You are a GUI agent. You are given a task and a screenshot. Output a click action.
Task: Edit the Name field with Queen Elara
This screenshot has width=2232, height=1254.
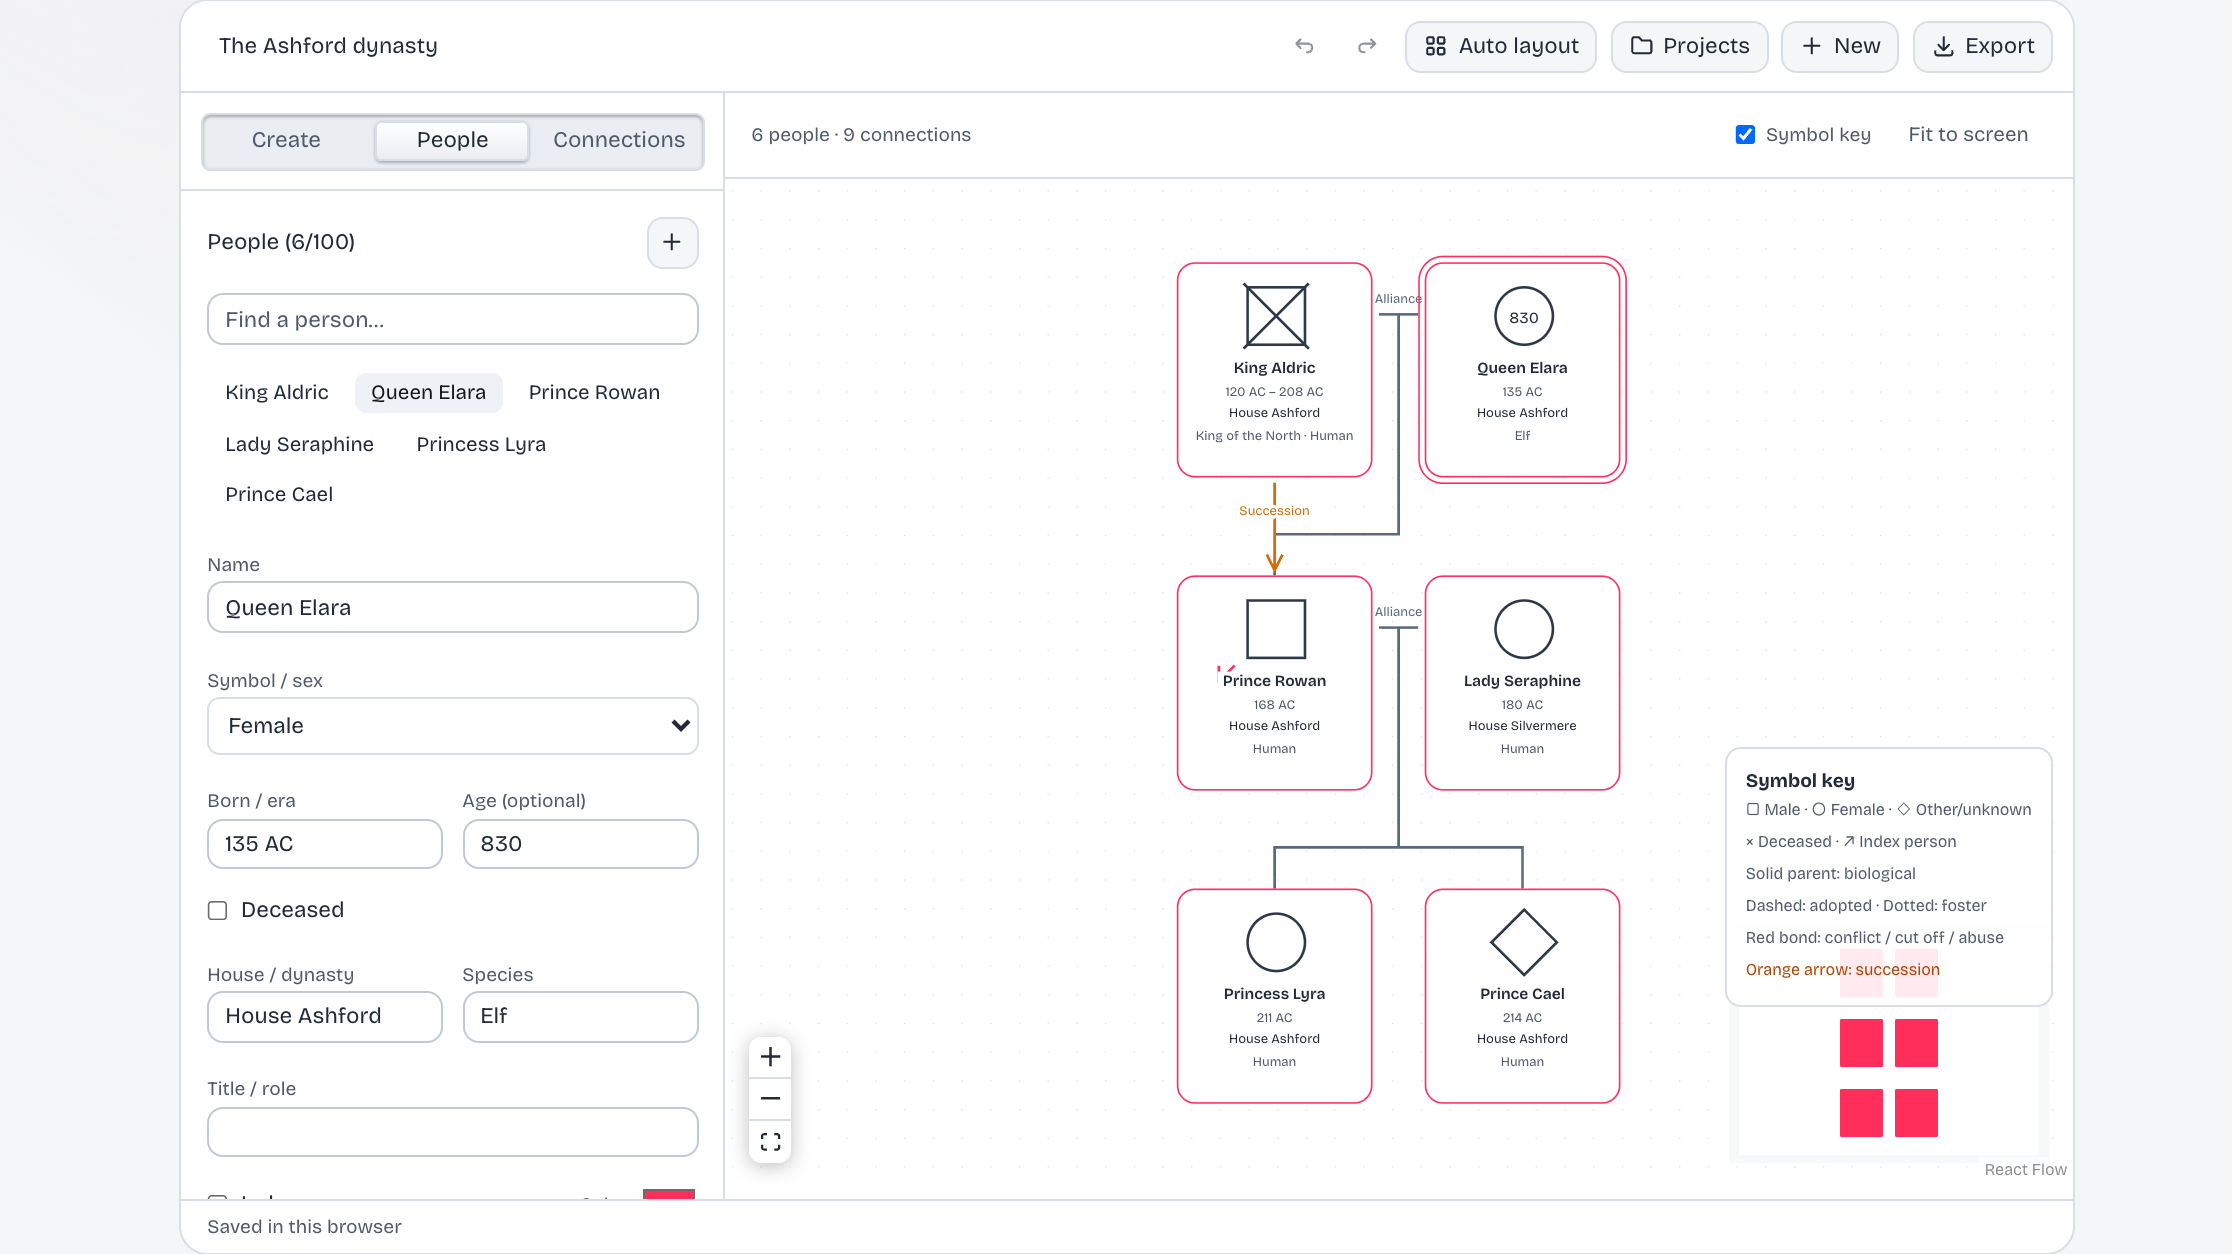(452, 607)
